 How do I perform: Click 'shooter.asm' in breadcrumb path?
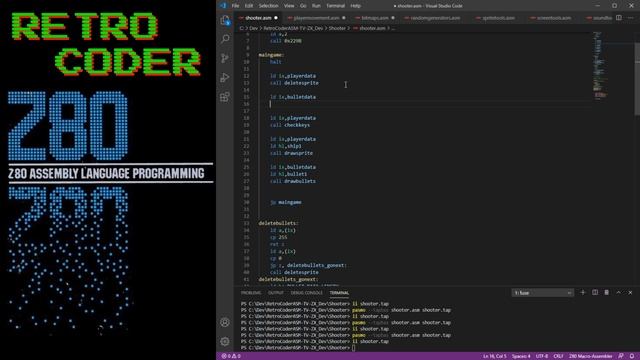point(372,28)
